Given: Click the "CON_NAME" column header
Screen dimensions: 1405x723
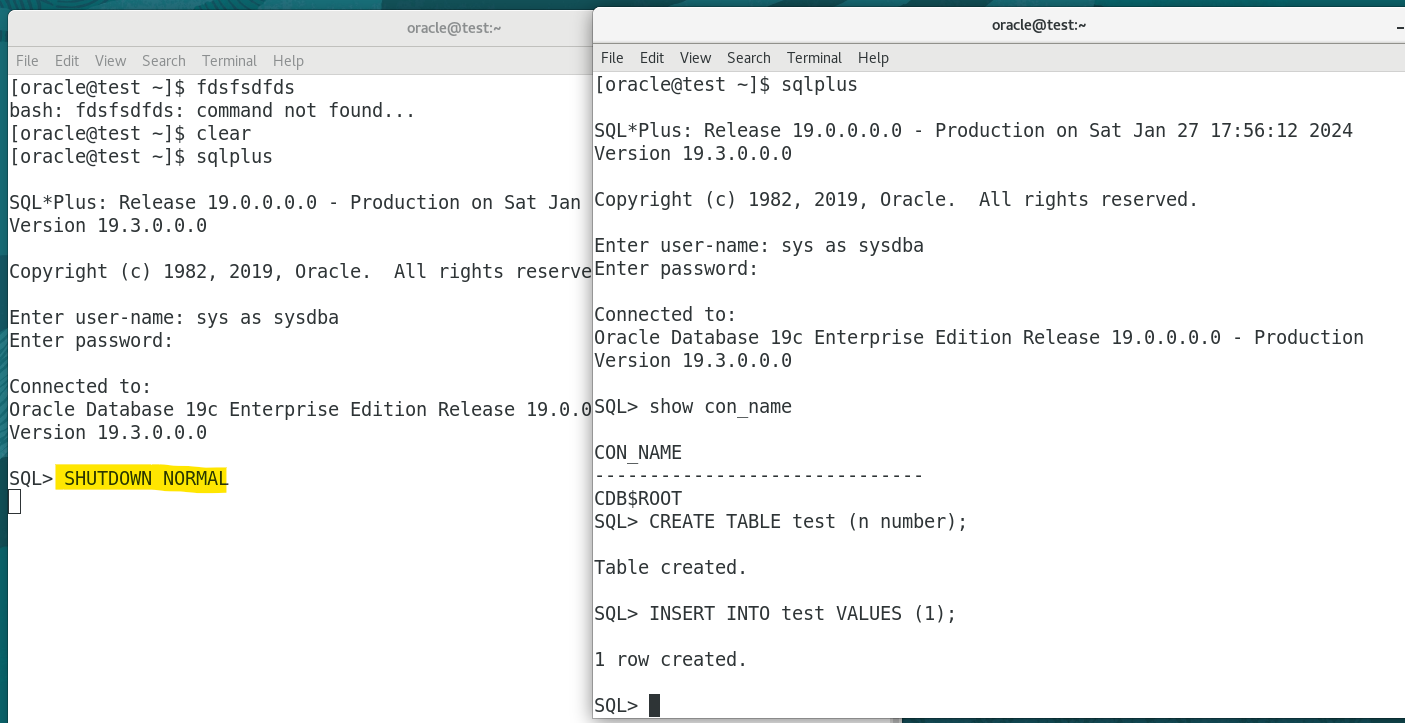Looking at the screenshot, I should click(638, 453).
